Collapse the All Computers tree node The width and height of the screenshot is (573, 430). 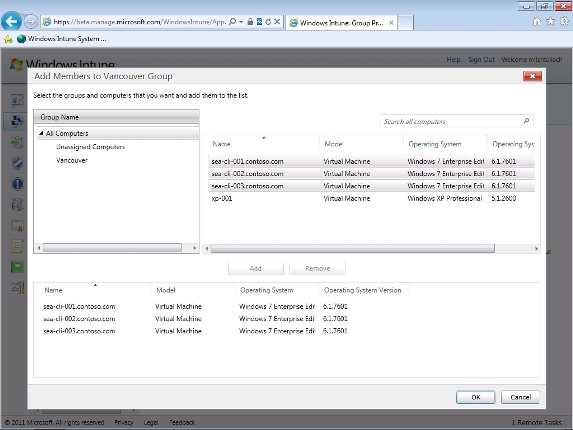[x=41, y=133]
